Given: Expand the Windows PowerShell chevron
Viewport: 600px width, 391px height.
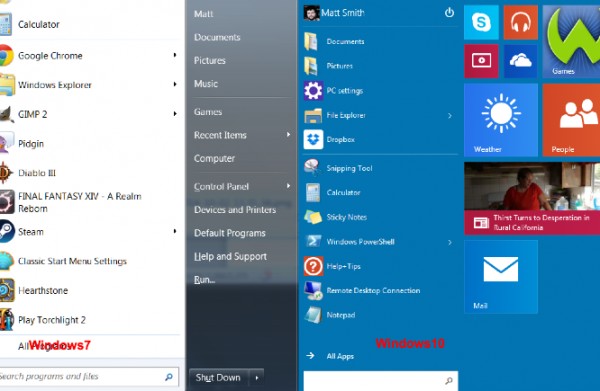Looking at the screenshot, I should tap(450, 242).
